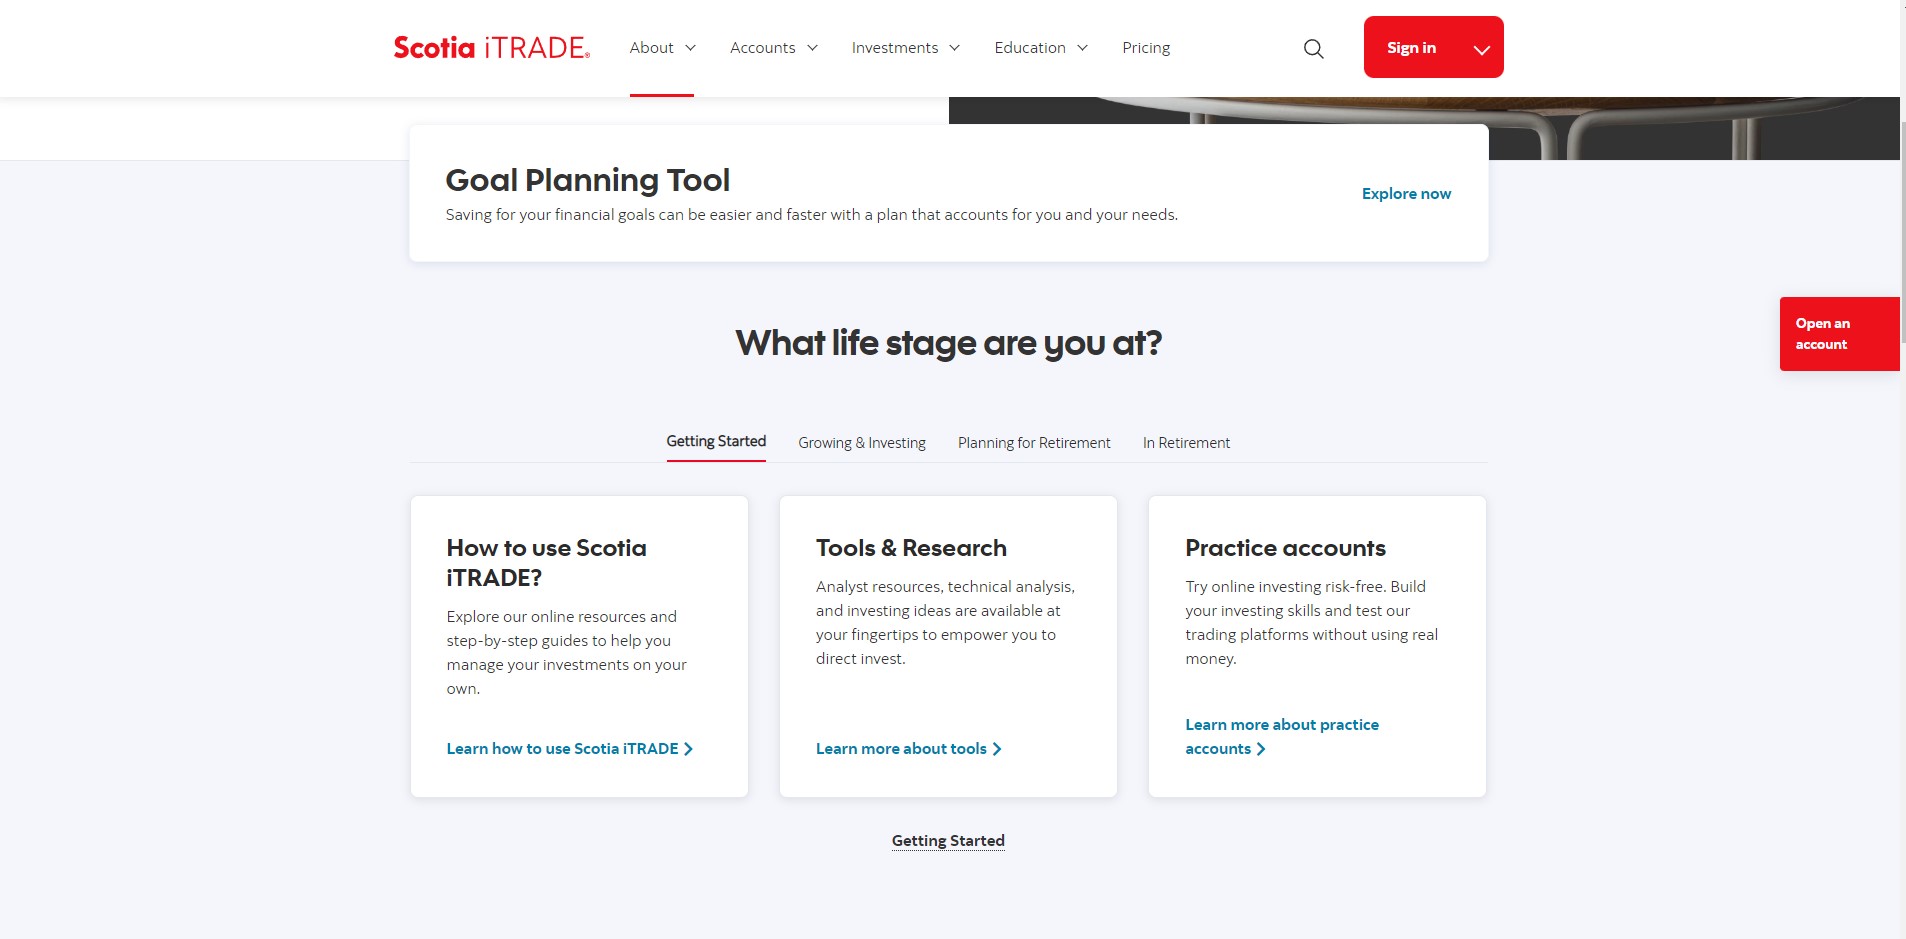Click the Tools & Research card heading

[911, 548]
